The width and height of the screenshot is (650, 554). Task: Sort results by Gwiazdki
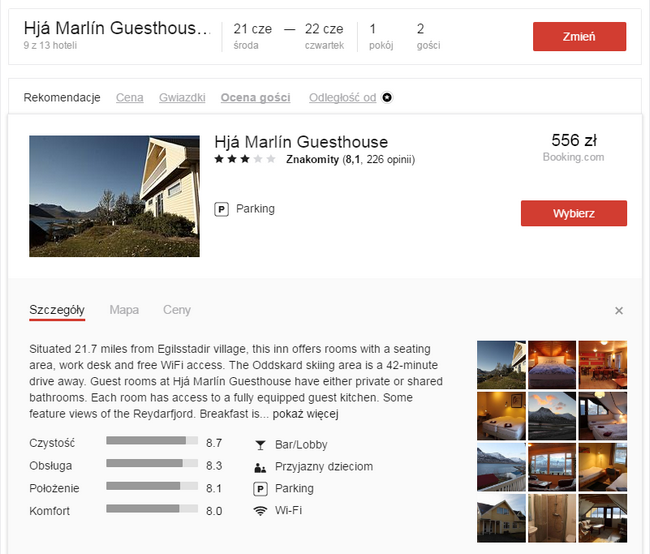coord(182,97)
